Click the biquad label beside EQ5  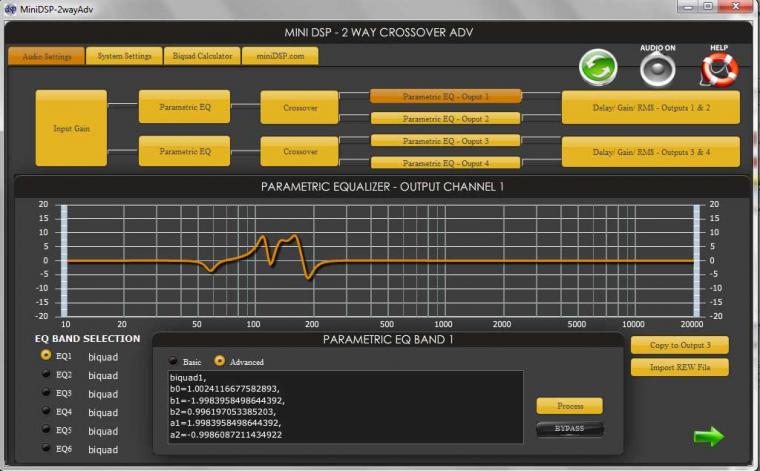103,431
